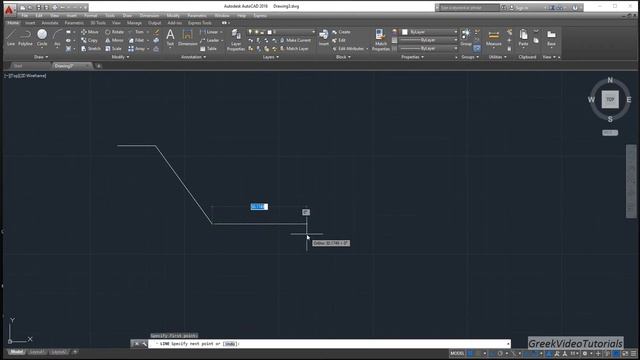Click Insert block icon

(x=324, y=38)
